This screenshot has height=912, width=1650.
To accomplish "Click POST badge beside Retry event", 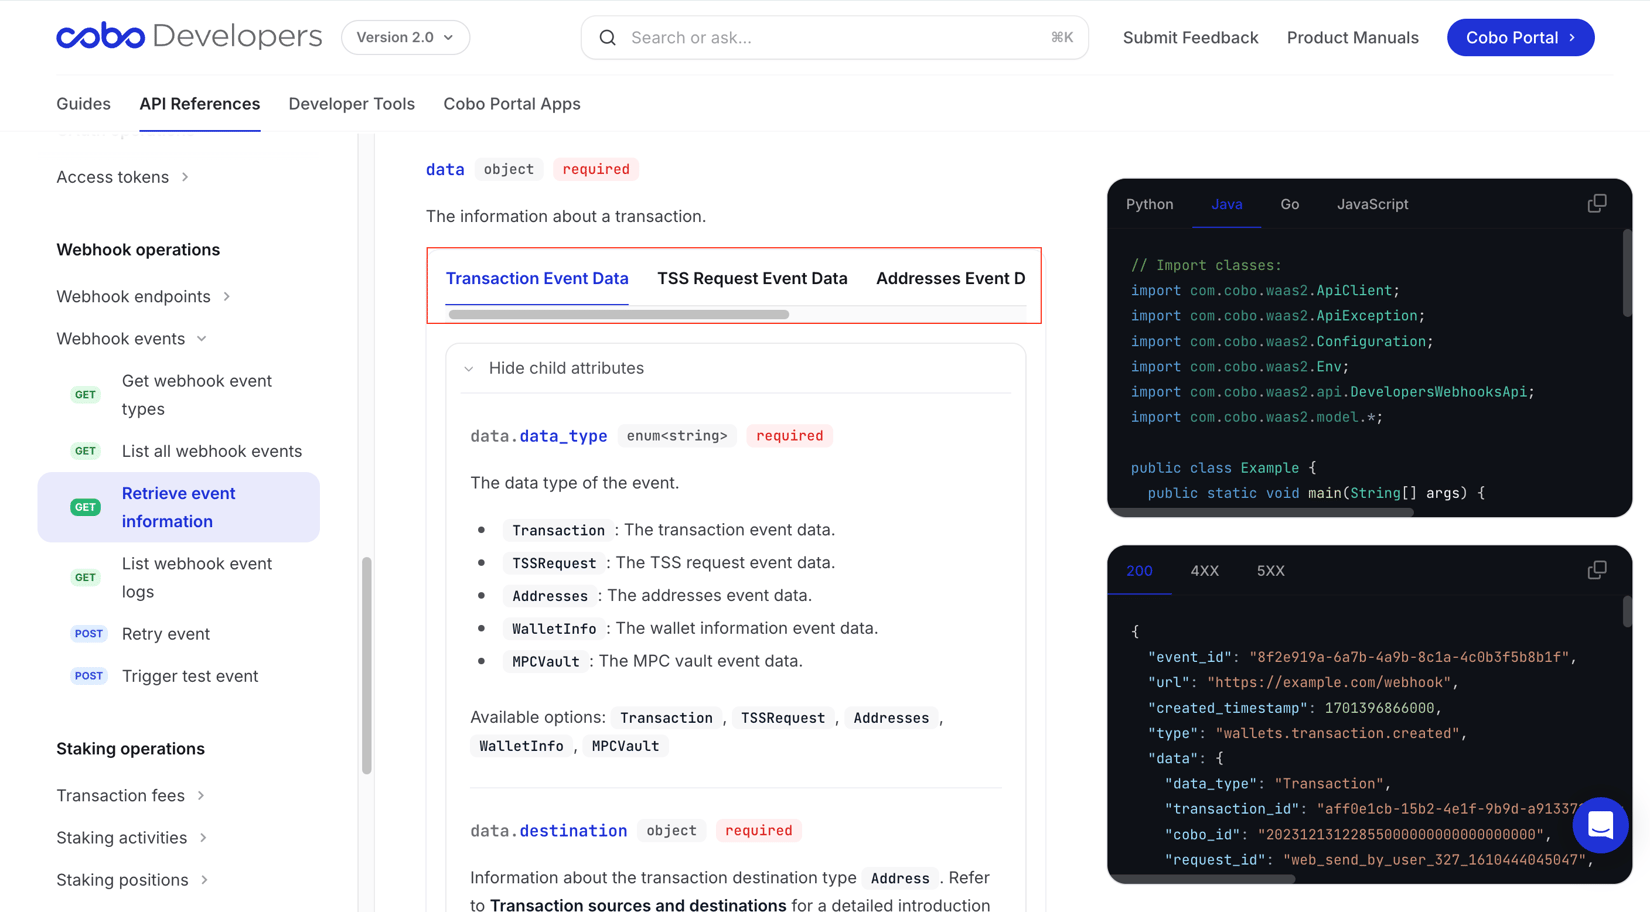I will click(89, 634).
